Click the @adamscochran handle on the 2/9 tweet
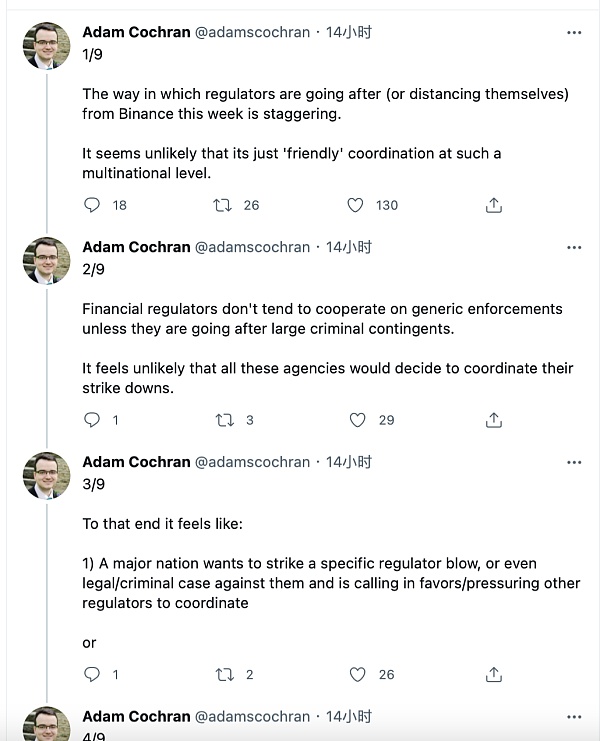The width and height of the screenshot is (600, 741). click(x=252, y=247)
